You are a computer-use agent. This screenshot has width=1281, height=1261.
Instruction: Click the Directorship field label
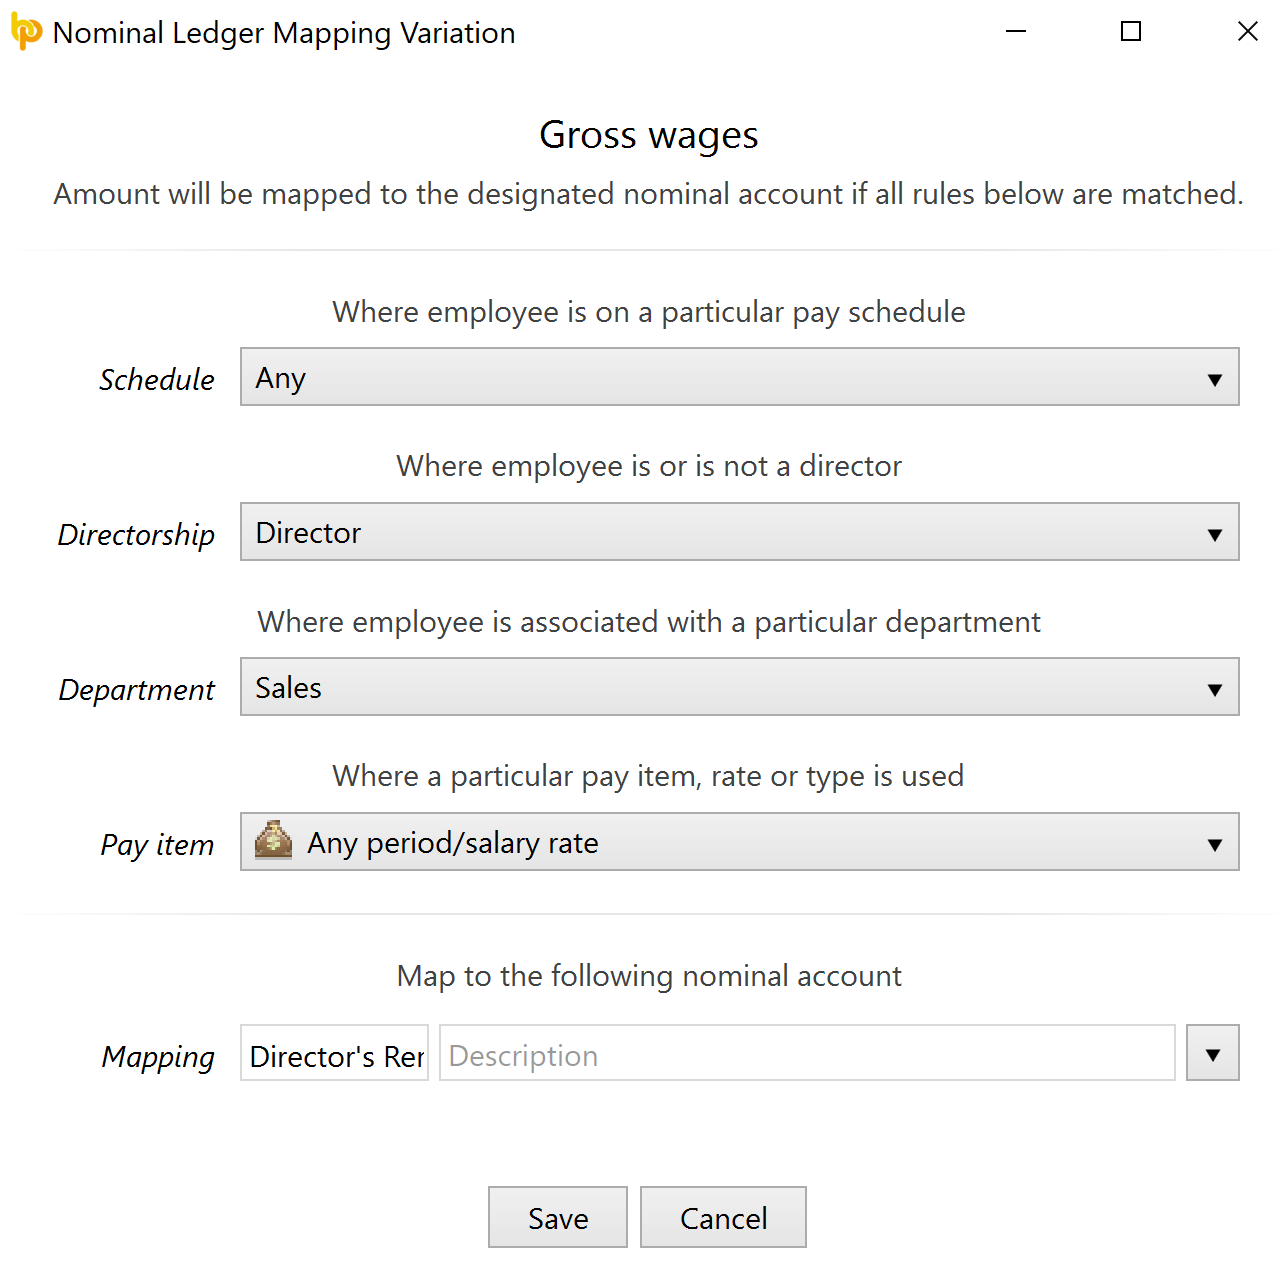click(x=136, y=535)
